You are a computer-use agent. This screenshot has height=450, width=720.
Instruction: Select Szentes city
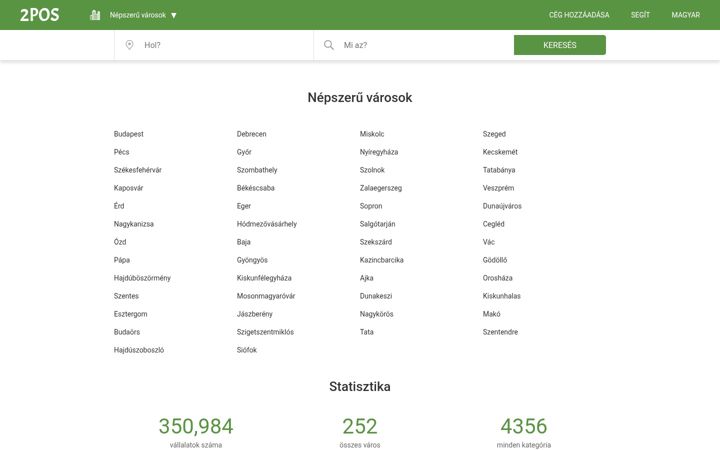click(126, 296)
